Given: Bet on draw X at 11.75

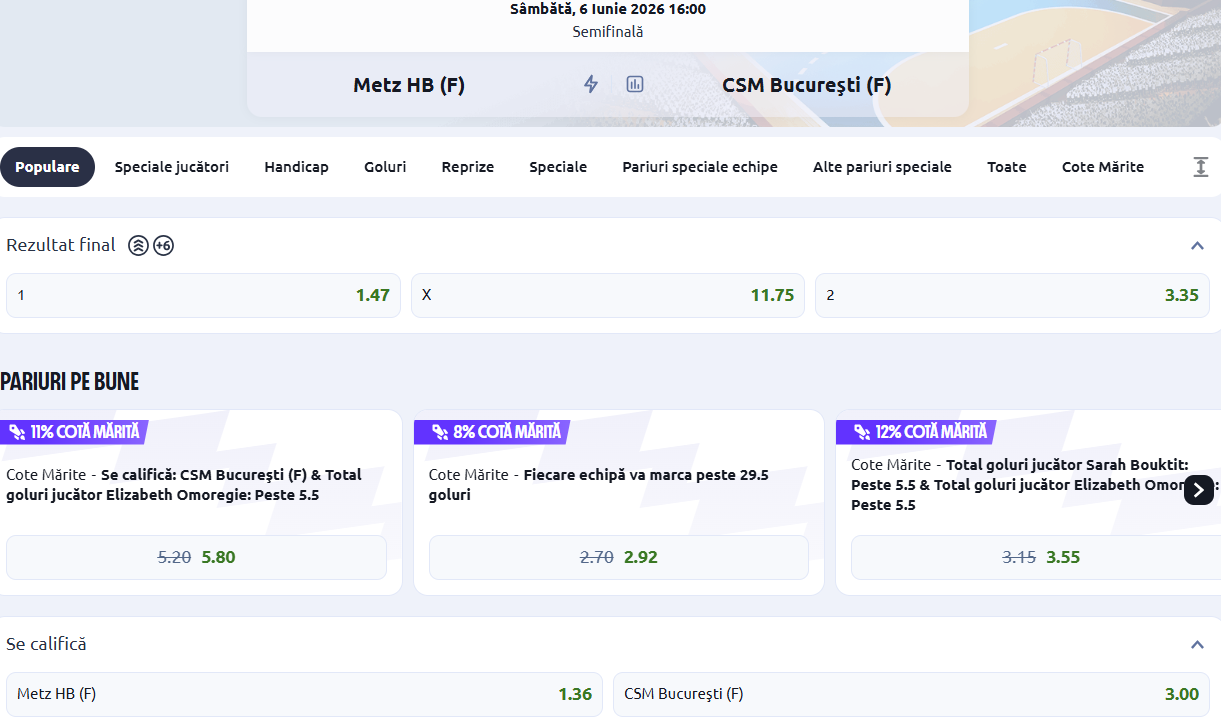Looking at the screenshot, I should (x=608, y=295).
